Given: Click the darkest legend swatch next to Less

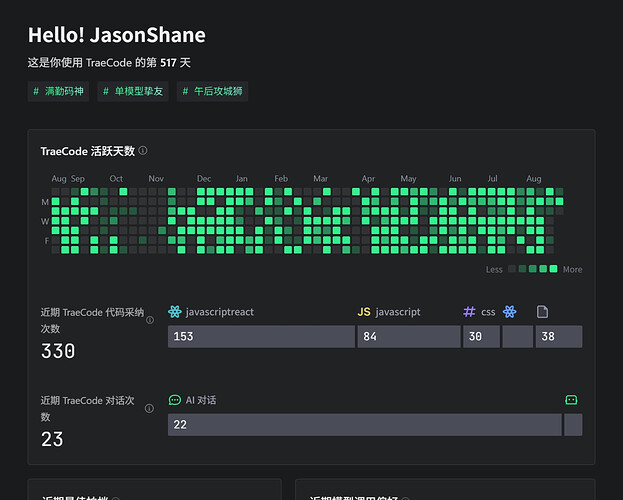Looking at the screenshot, I should tap(512, 269).
